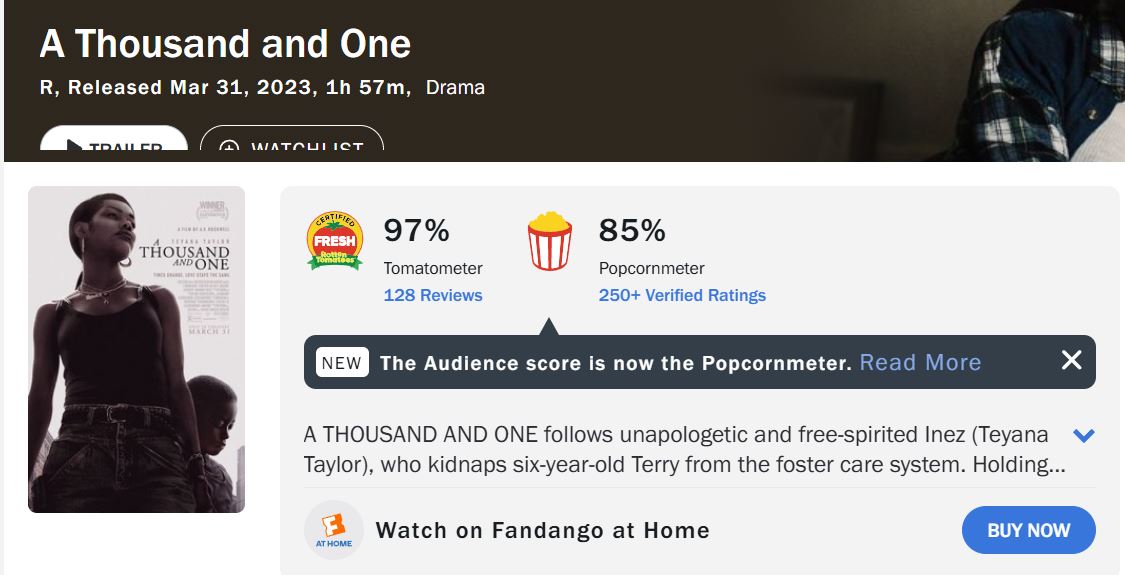Click the Popcornmeter label under 85%

(x=651, y=268)
